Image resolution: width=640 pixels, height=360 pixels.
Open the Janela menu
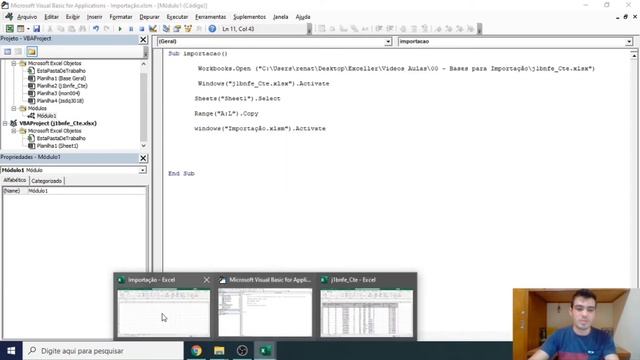(x=280, y=17)
